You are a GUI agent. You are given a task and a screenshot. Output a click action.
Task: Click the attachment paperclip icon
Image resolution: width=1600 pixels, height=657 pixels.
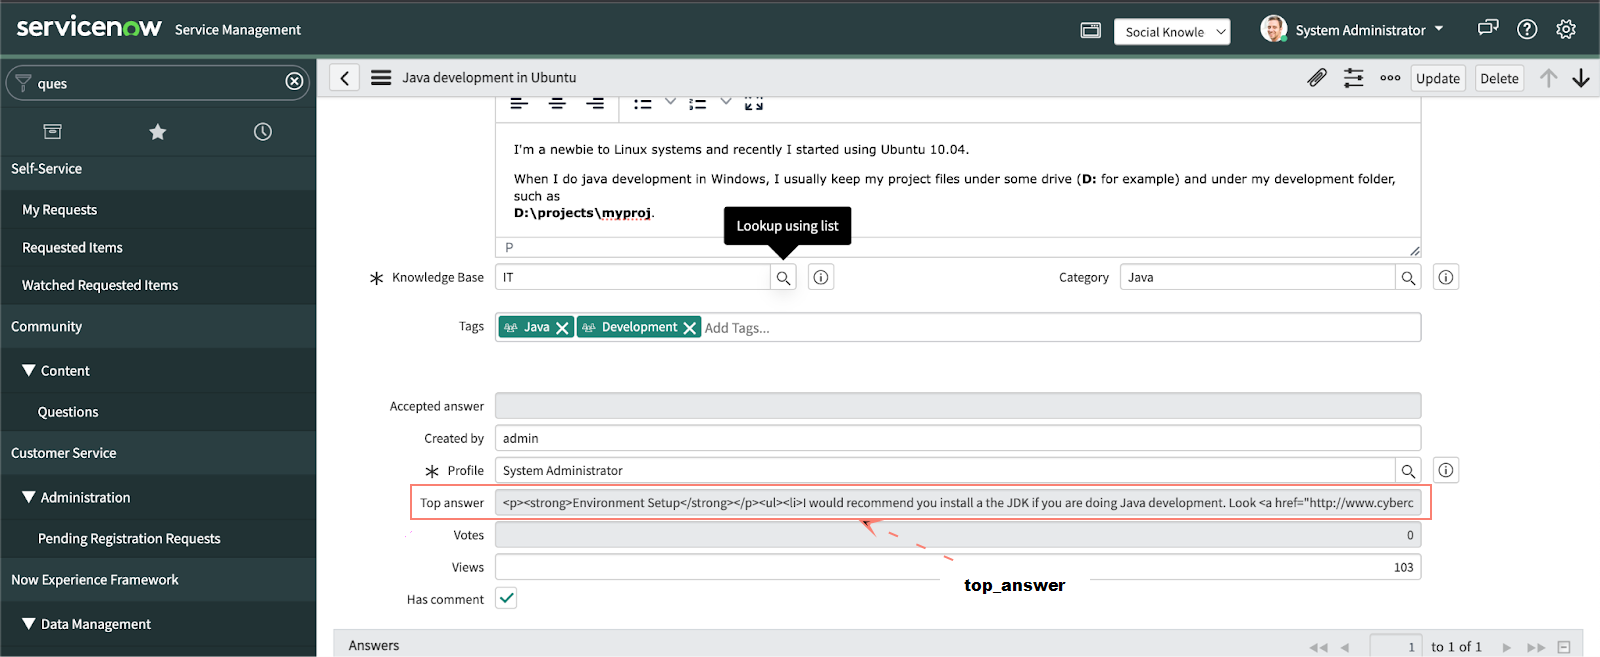(1317, 78)
